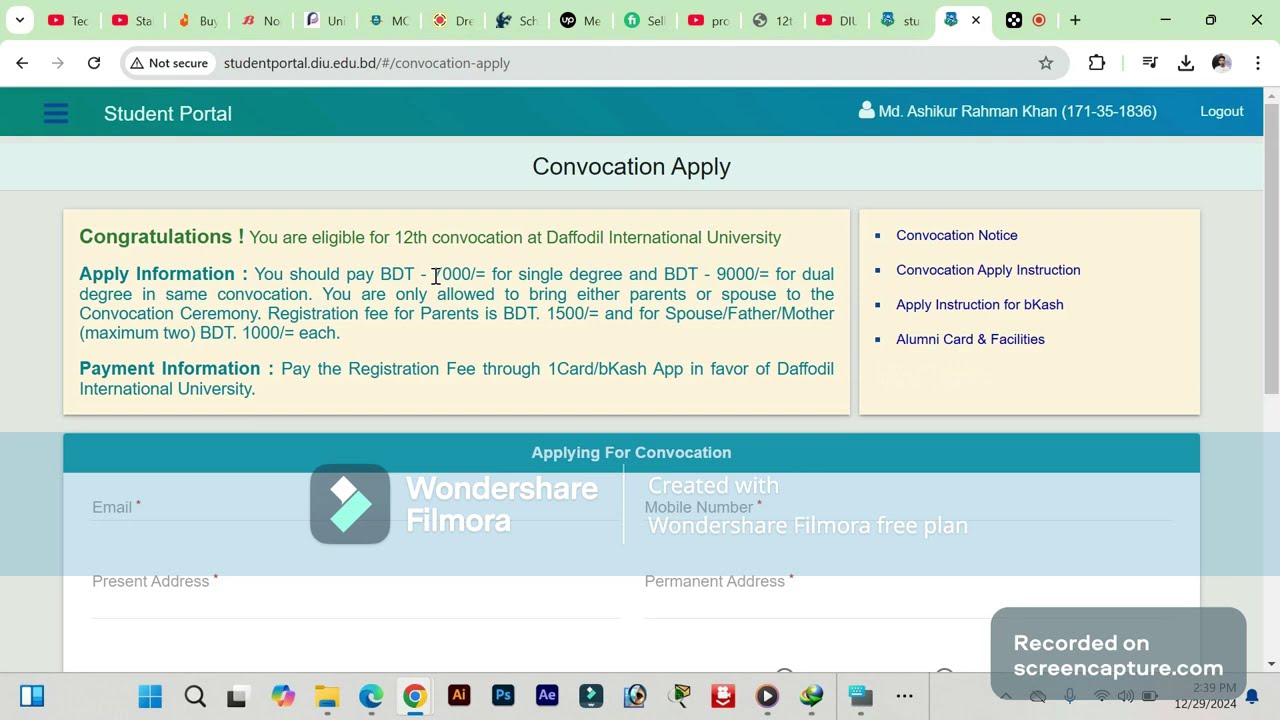Open the Chrome extensions menu
The height and width of the screenshot is (720, 1280).
click(x=1097, y=63)
